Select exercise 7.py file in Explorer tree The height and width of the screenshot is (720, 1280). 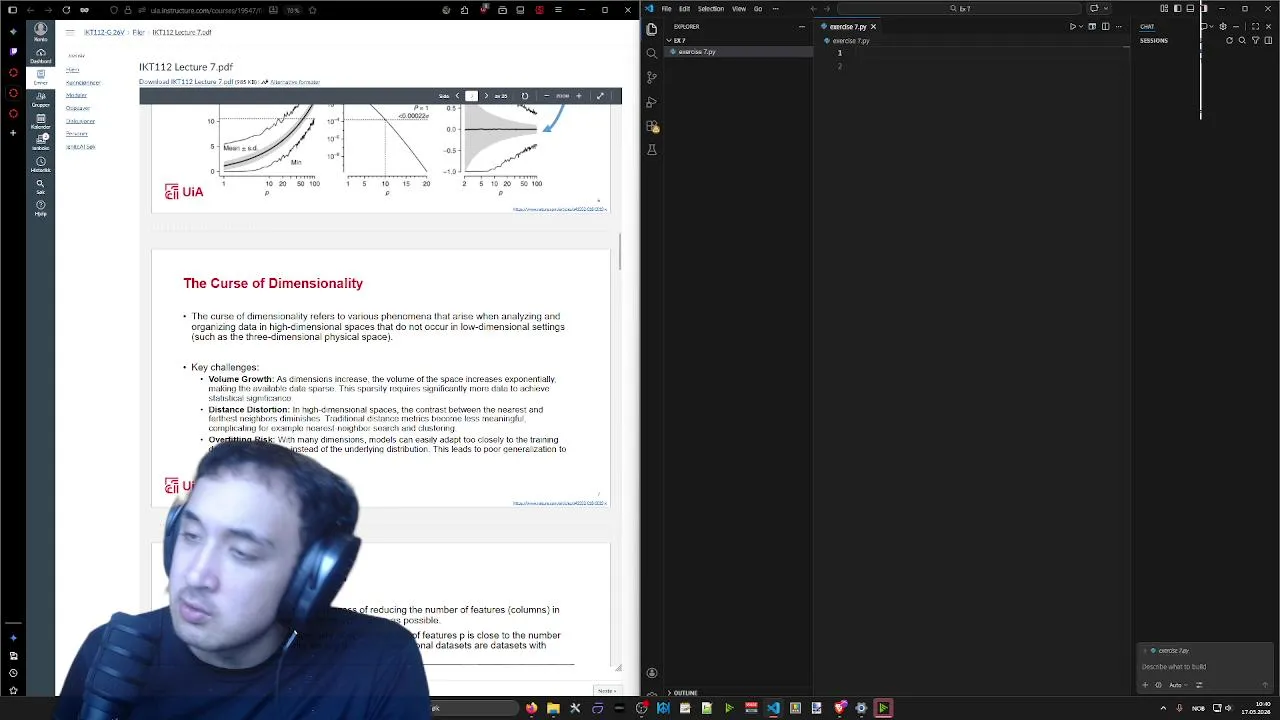pos(740,52)
